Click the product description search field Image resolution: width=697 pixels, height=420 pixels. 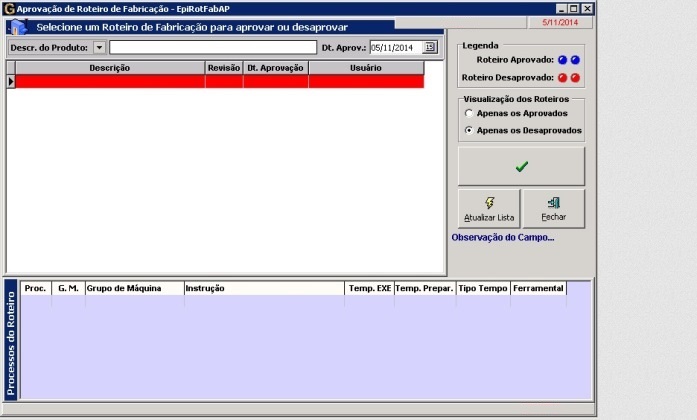pos(213,48)
